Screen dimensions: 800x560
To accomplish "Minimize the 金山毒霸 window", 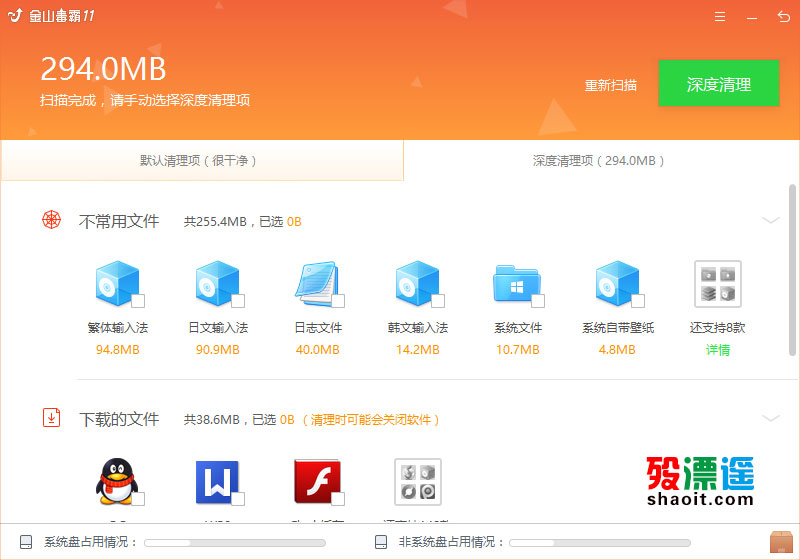I will pos(752,18).
